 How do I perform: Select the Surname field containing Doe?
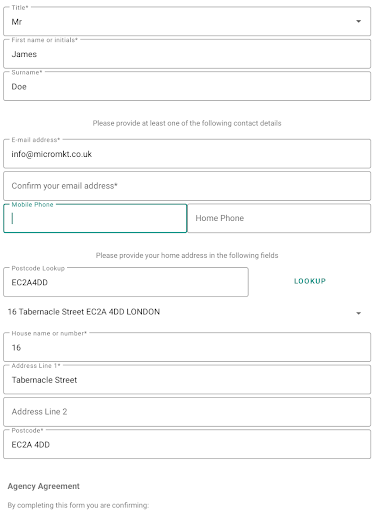pyautogui.click(x=187, y=86)
